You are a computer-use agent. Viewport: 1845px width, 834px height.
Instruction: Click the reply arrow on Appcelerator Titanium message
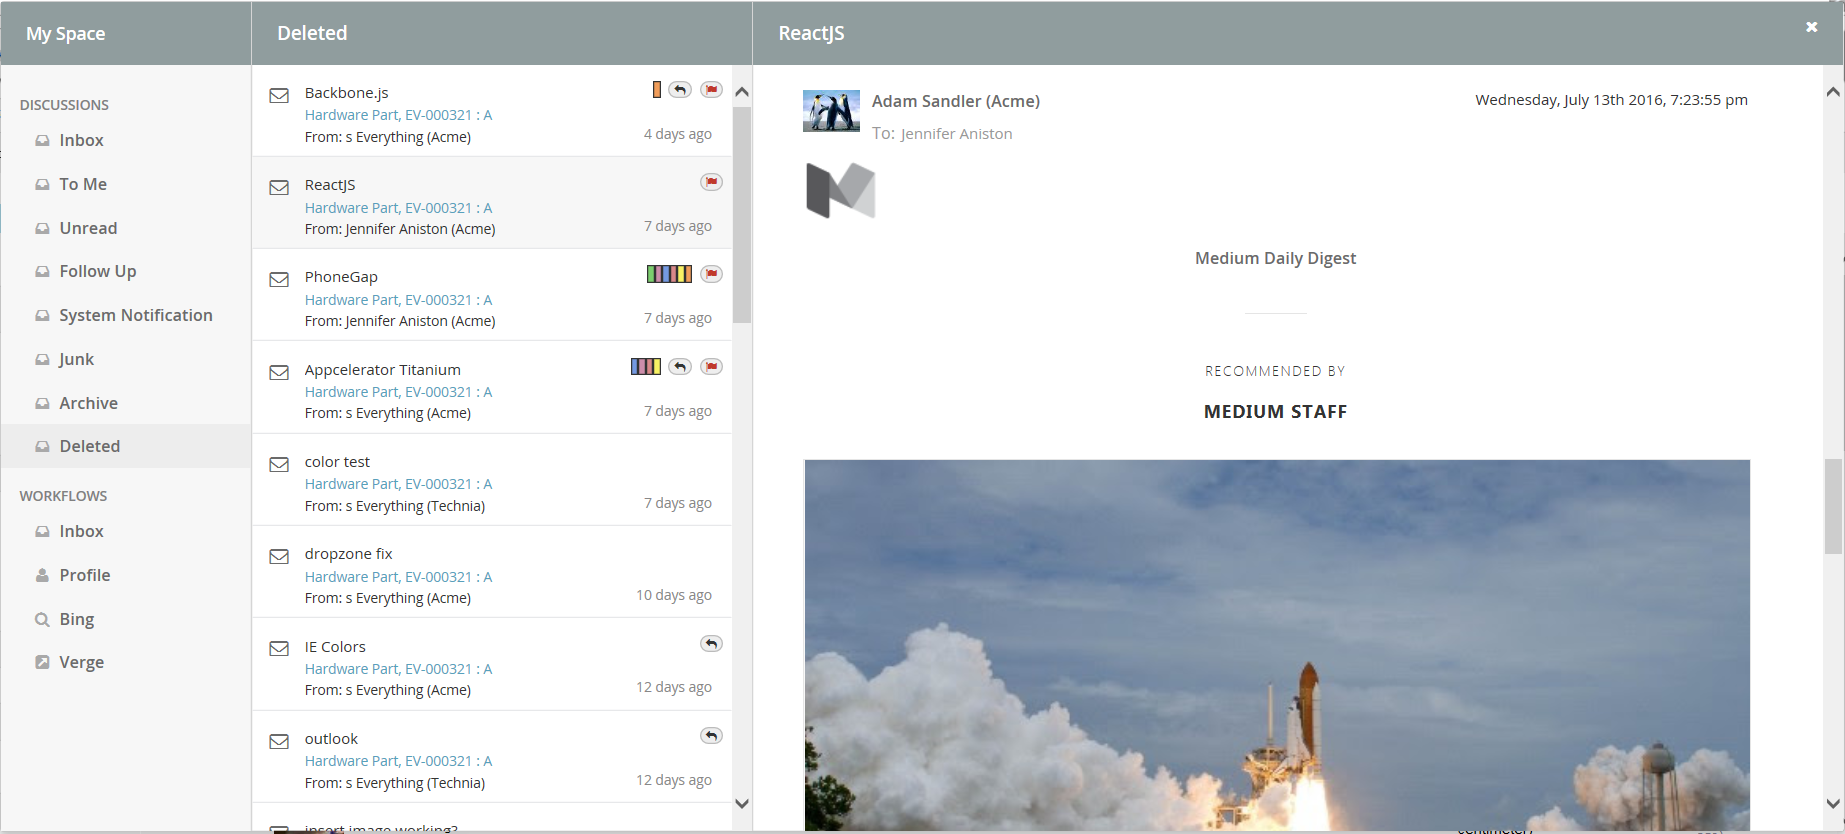click(680, 367)
